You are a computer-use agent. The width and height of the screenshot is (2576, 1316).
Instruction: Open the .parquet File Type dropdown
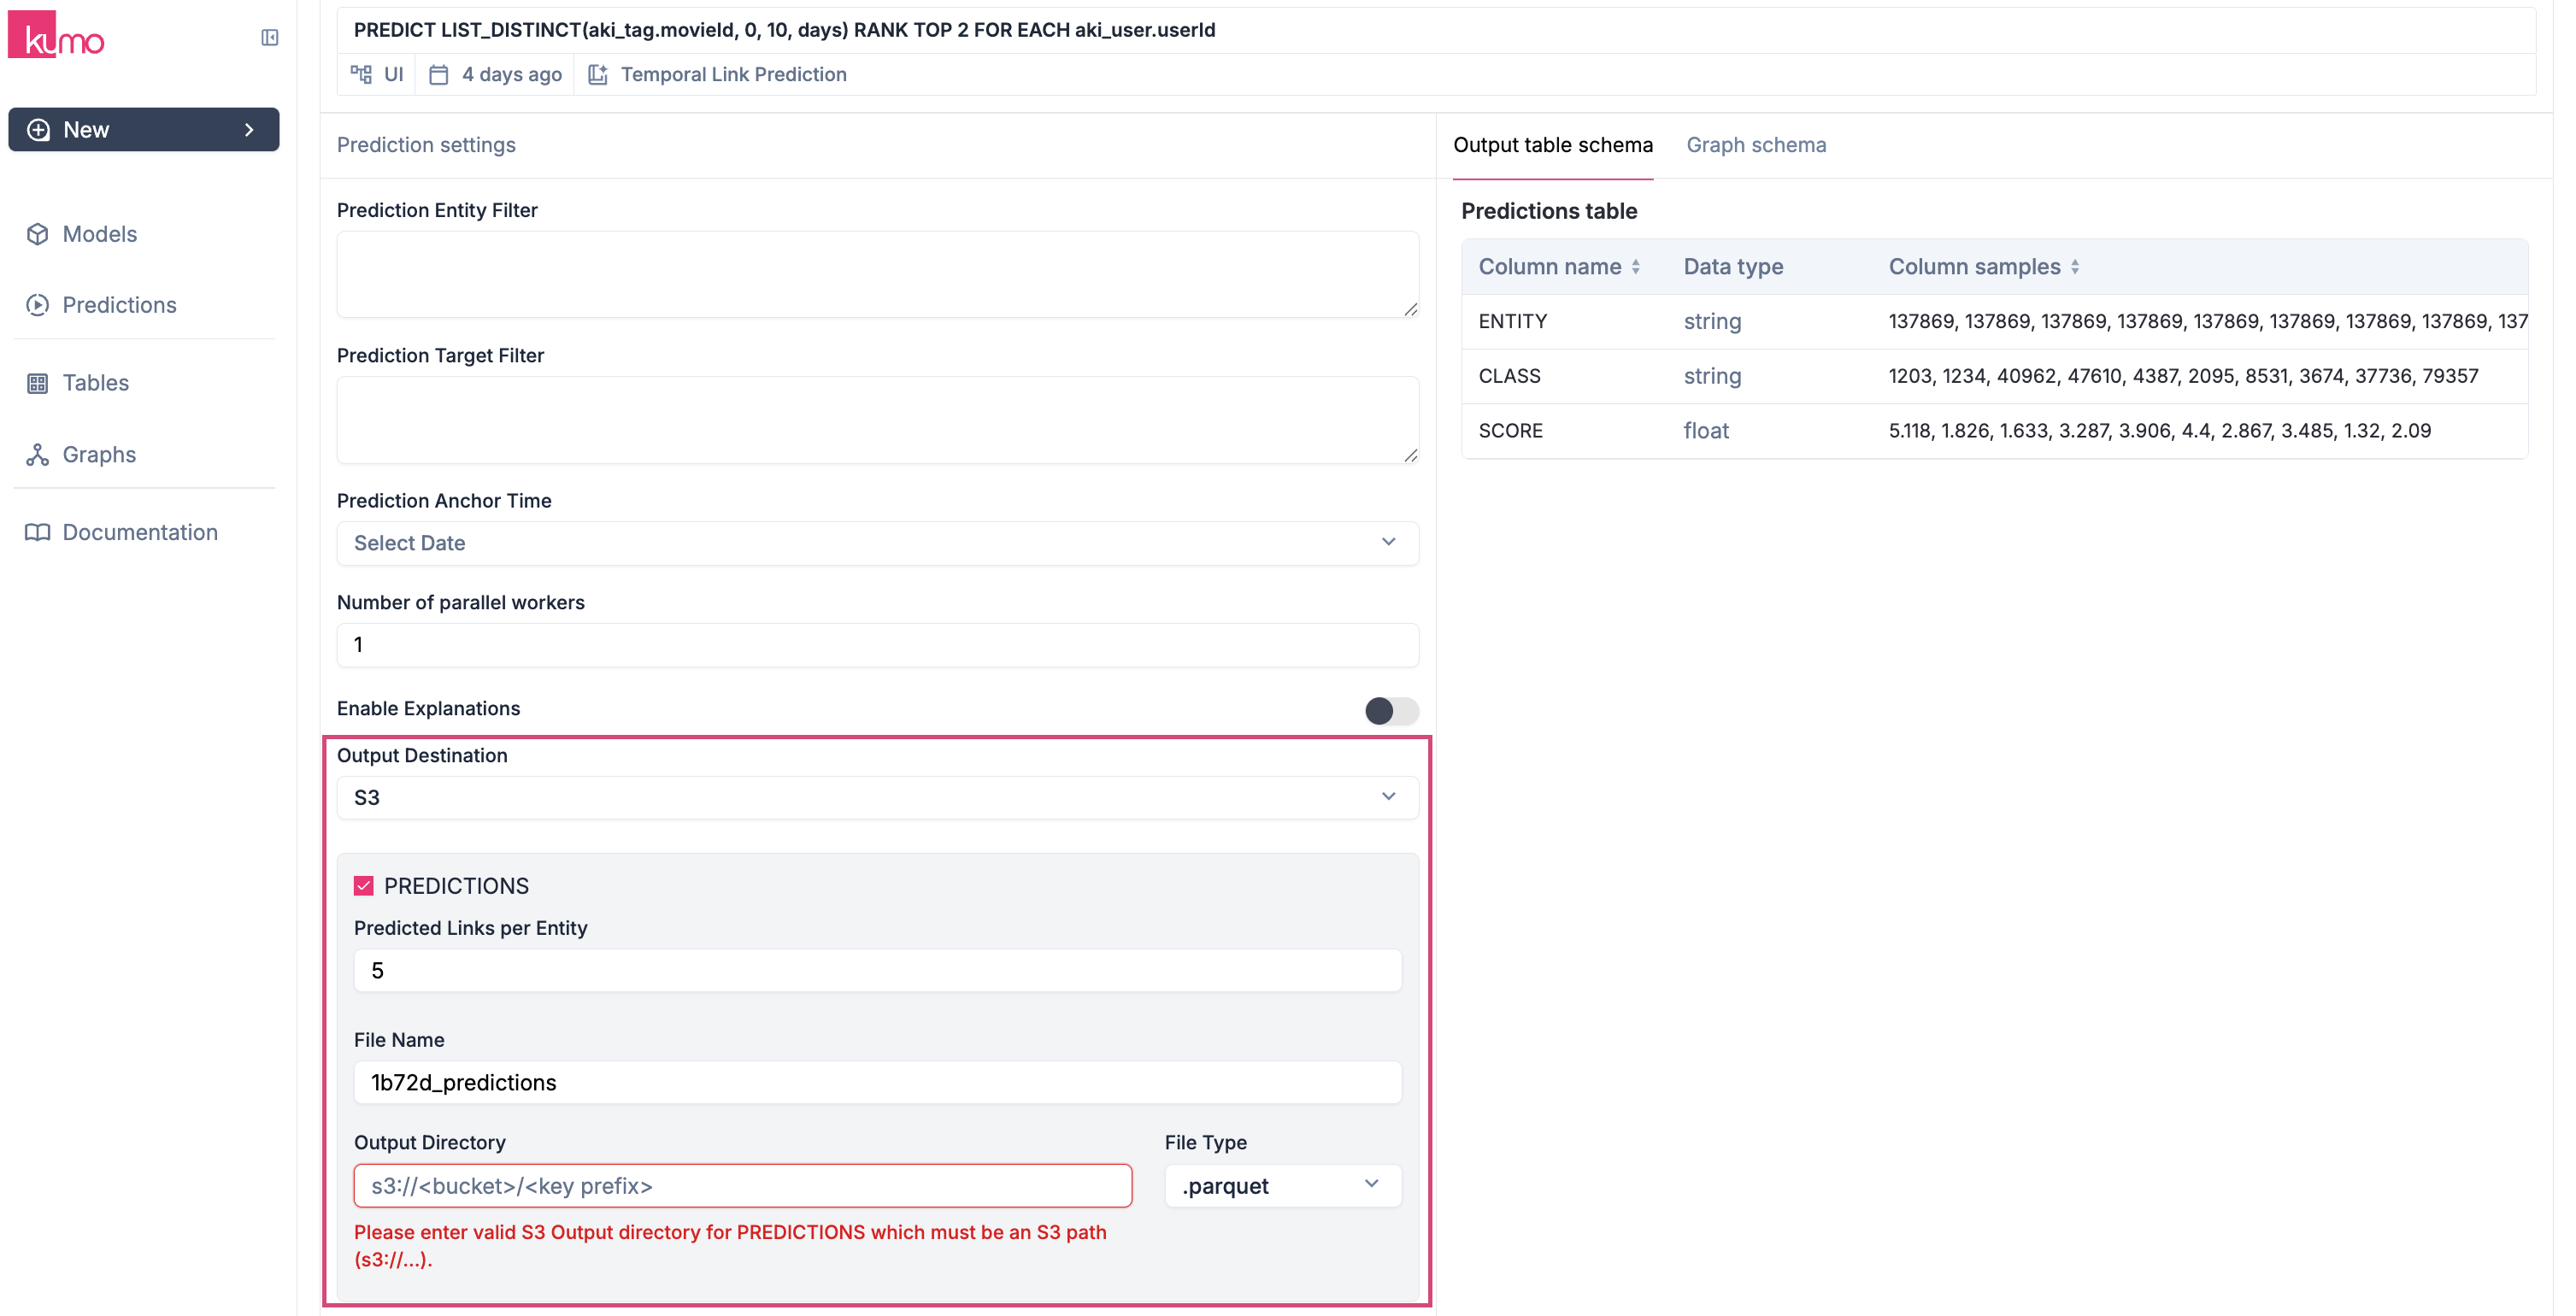click(1282, 1186)
